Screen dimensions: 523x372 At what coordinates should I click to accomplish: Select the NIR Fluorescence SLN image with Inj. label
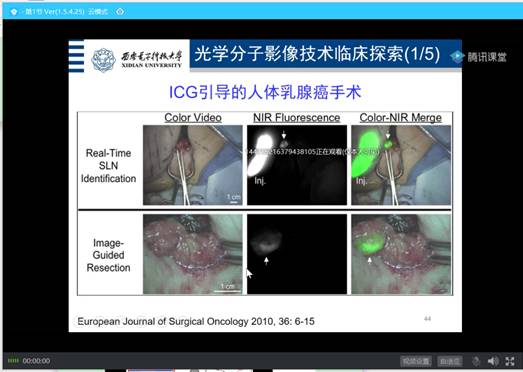pyautogui.click(x=297, y=165)
